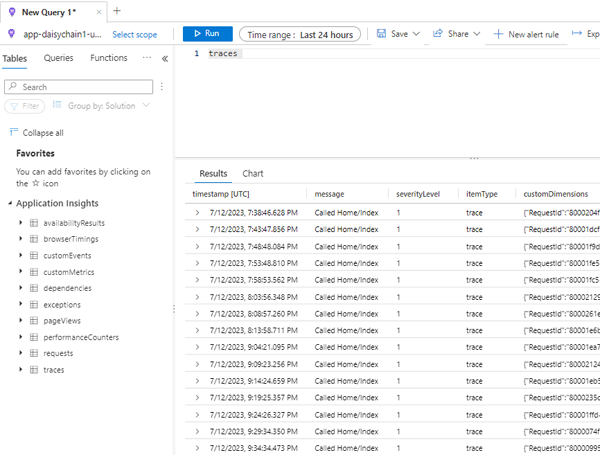Click the Select scope link

pos(134,34)
